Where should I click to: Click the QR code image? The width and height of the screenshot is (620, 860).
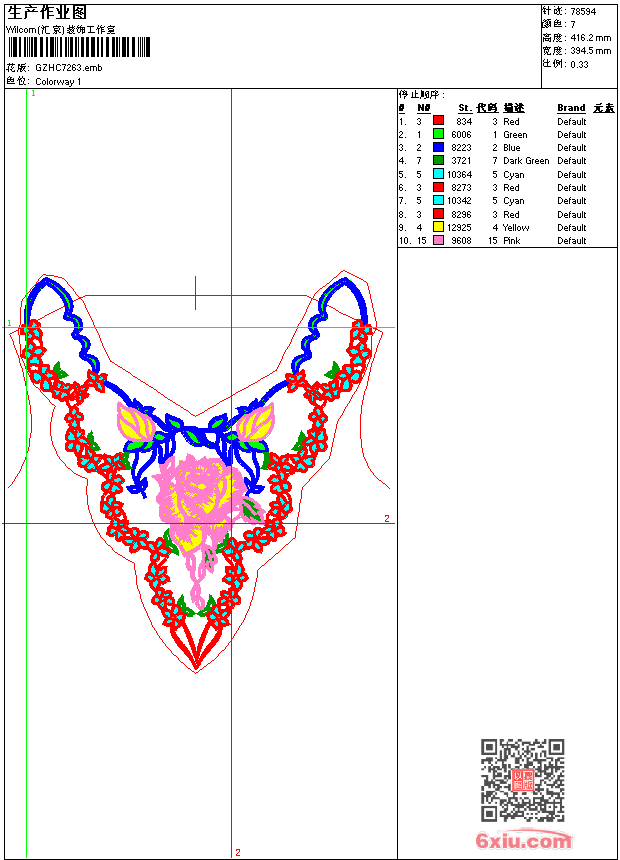[x=522, y=780]
